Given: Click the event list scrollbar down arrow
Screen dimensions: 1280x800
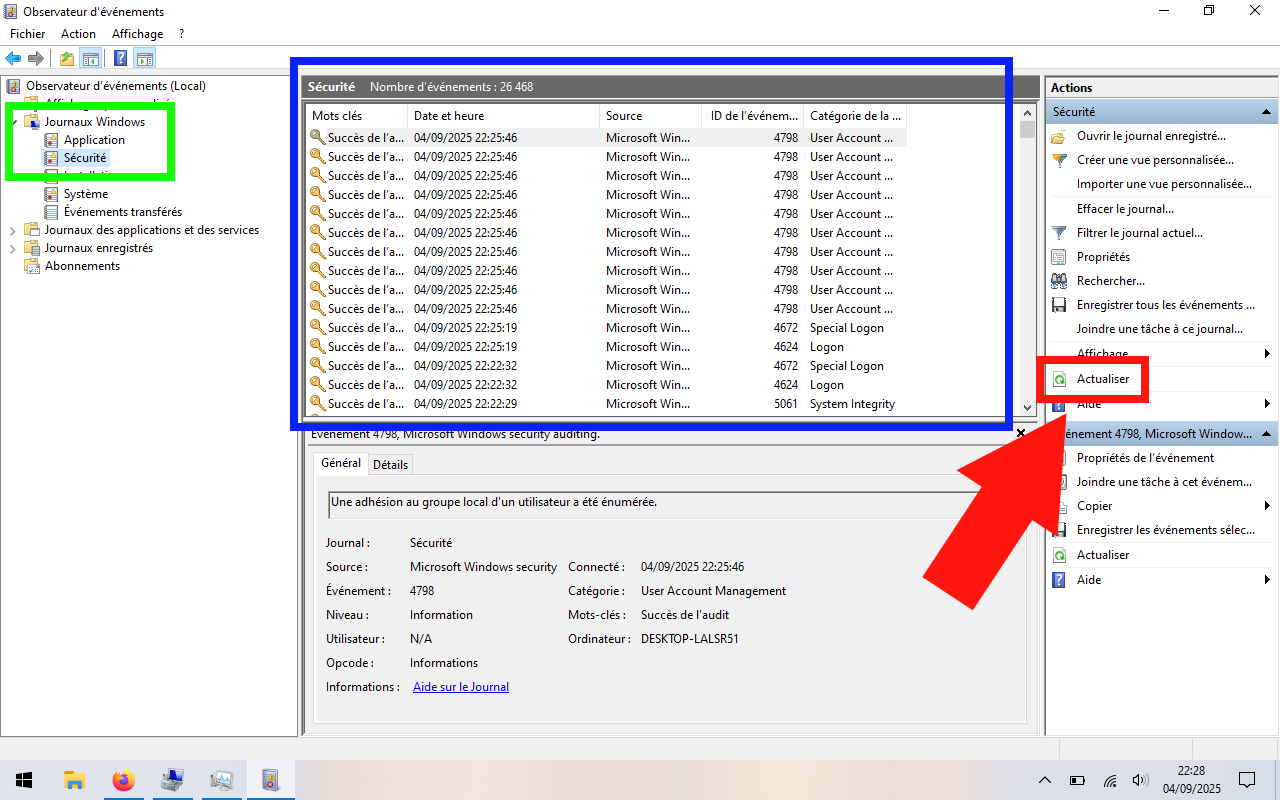Looking at the screenshot, I should (x=1026, y=408).
